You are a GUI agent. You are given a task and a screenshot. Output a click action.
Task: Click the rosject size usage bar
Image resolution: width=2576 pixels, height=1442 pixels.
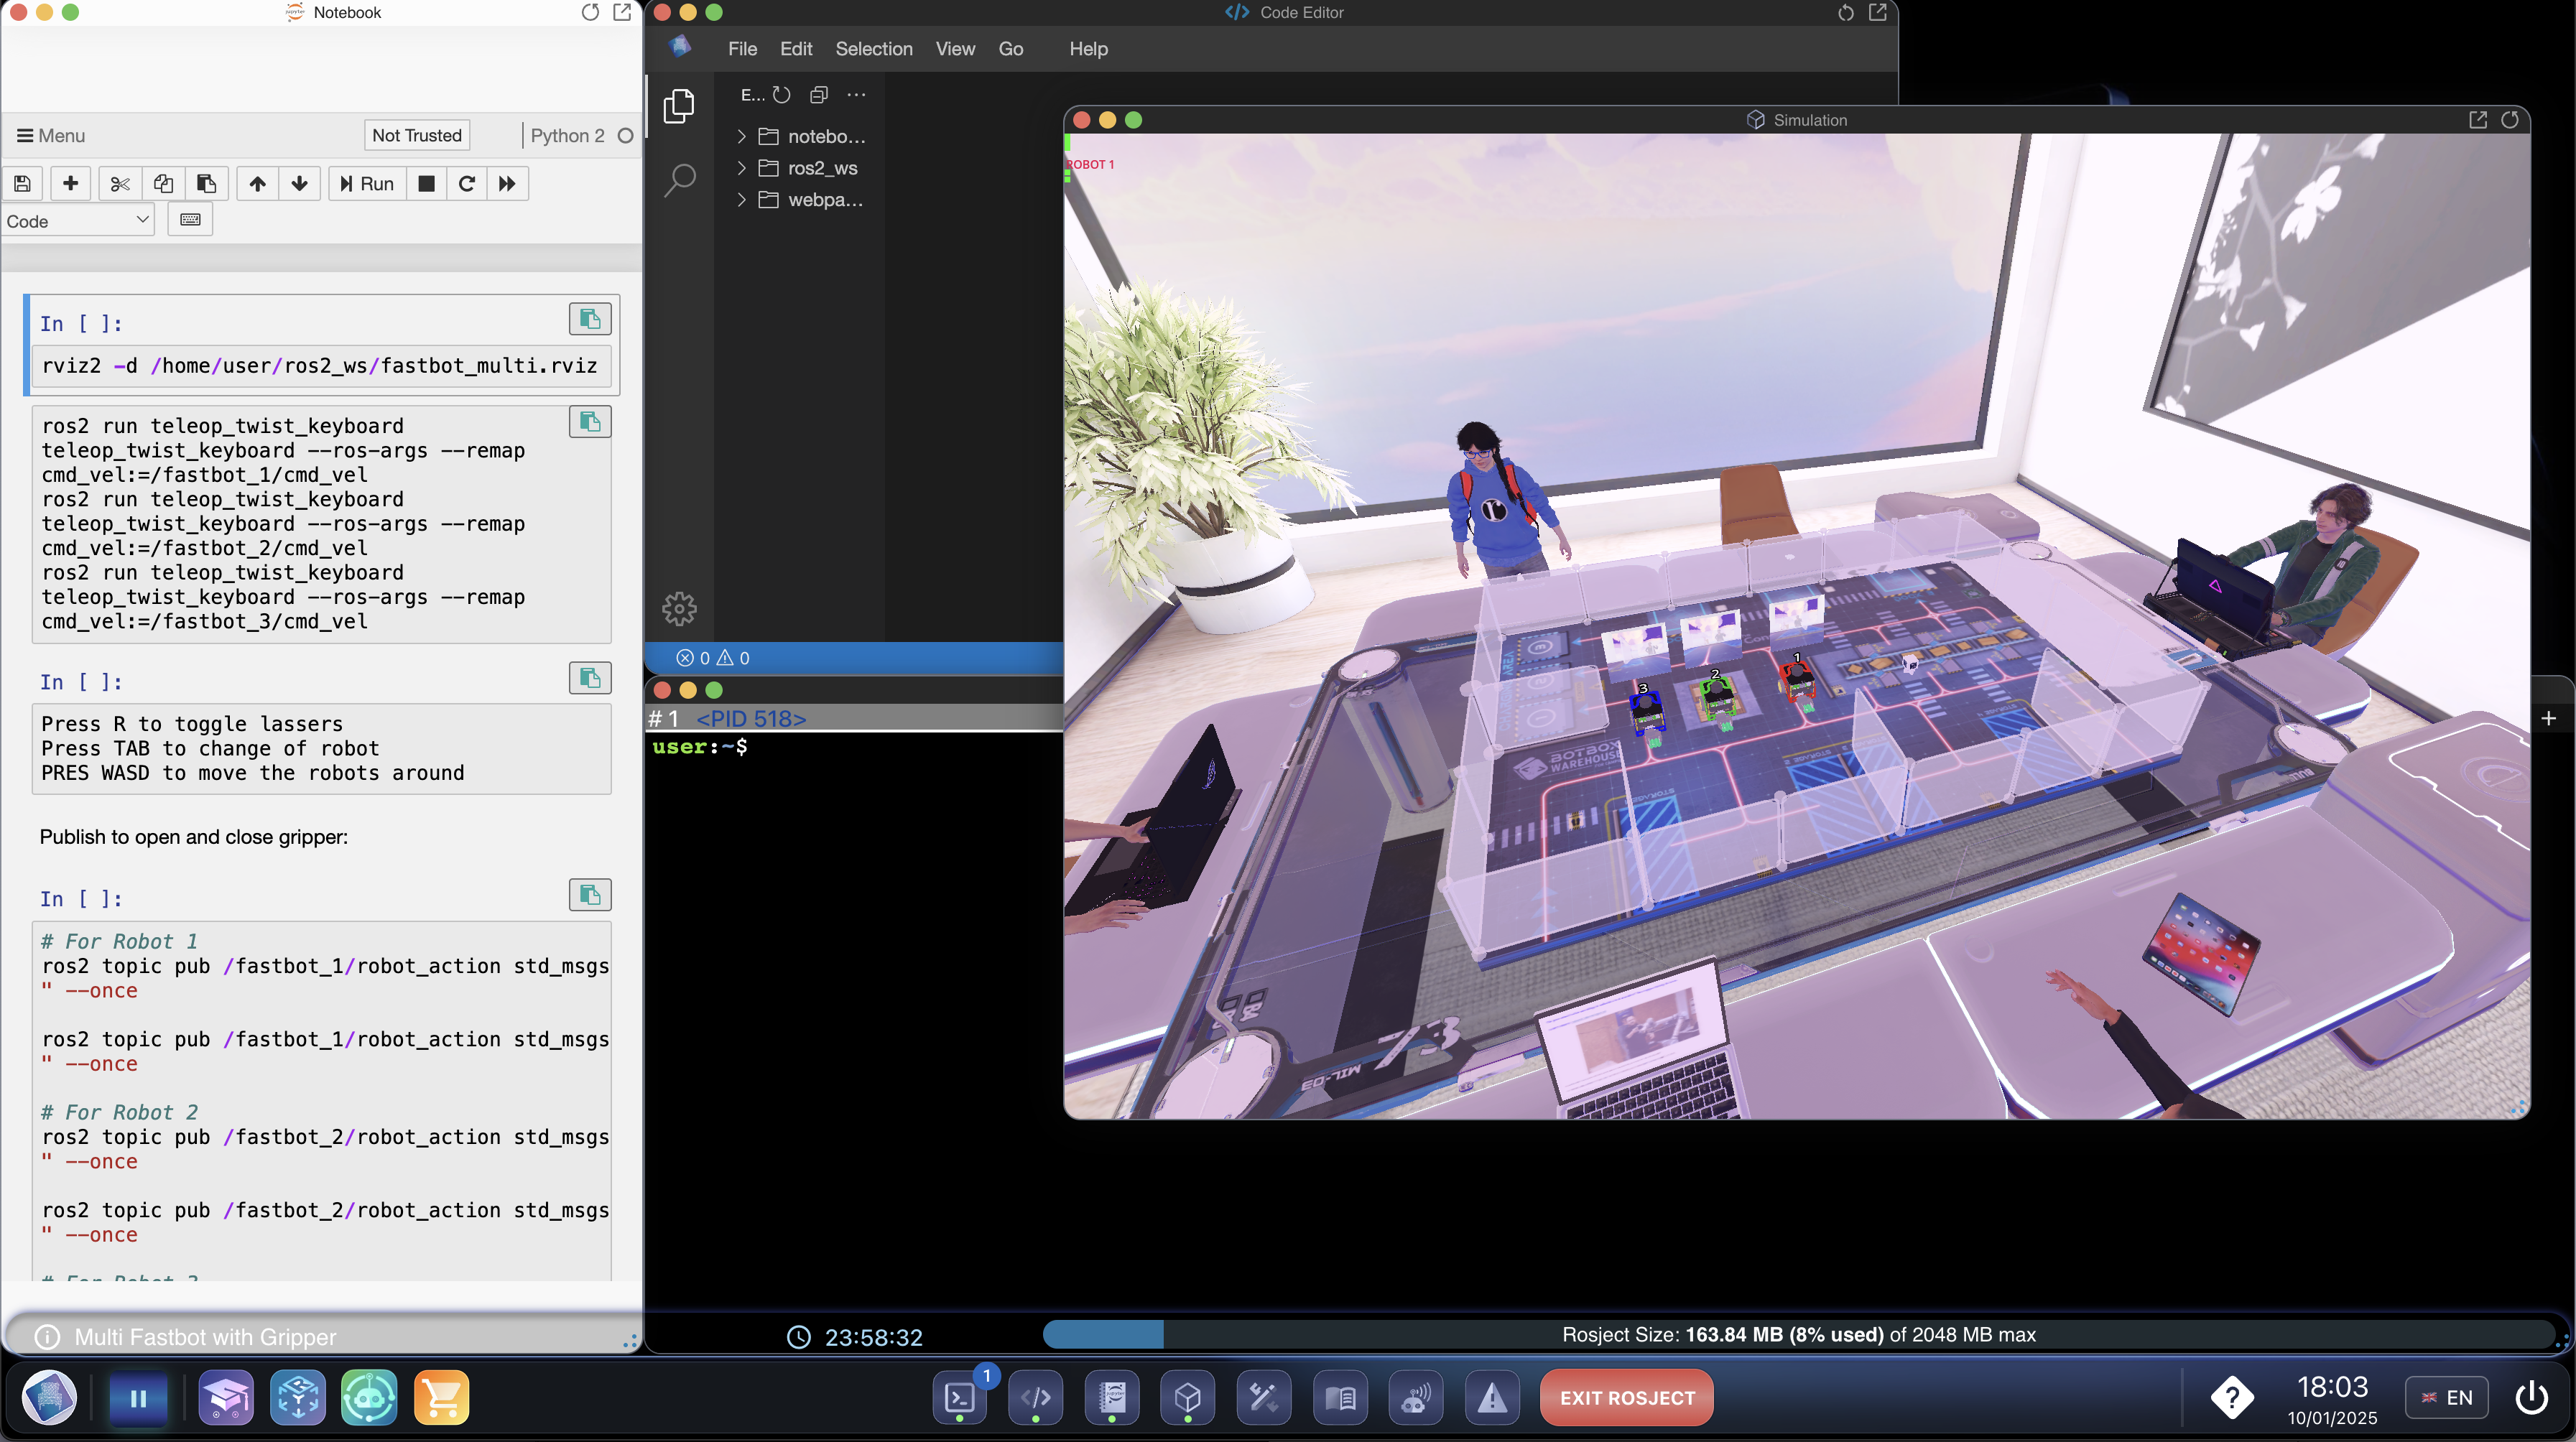[x=1797, y=1334]
